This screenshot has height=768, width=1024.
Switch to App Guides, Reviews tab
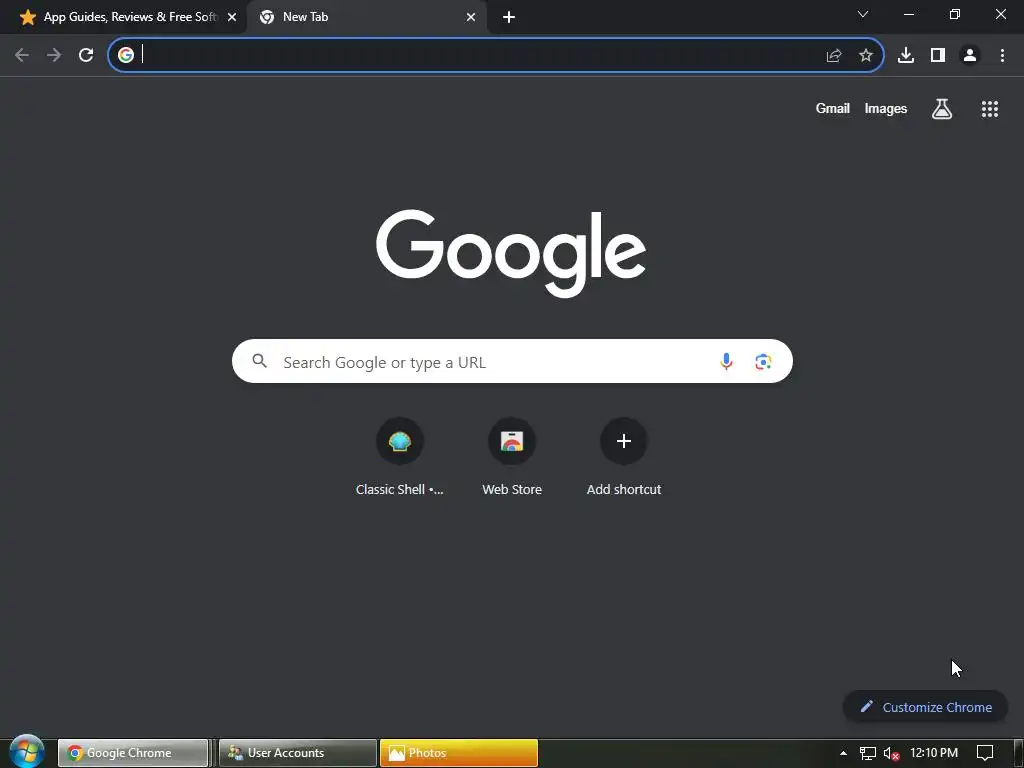coord(123,17)
